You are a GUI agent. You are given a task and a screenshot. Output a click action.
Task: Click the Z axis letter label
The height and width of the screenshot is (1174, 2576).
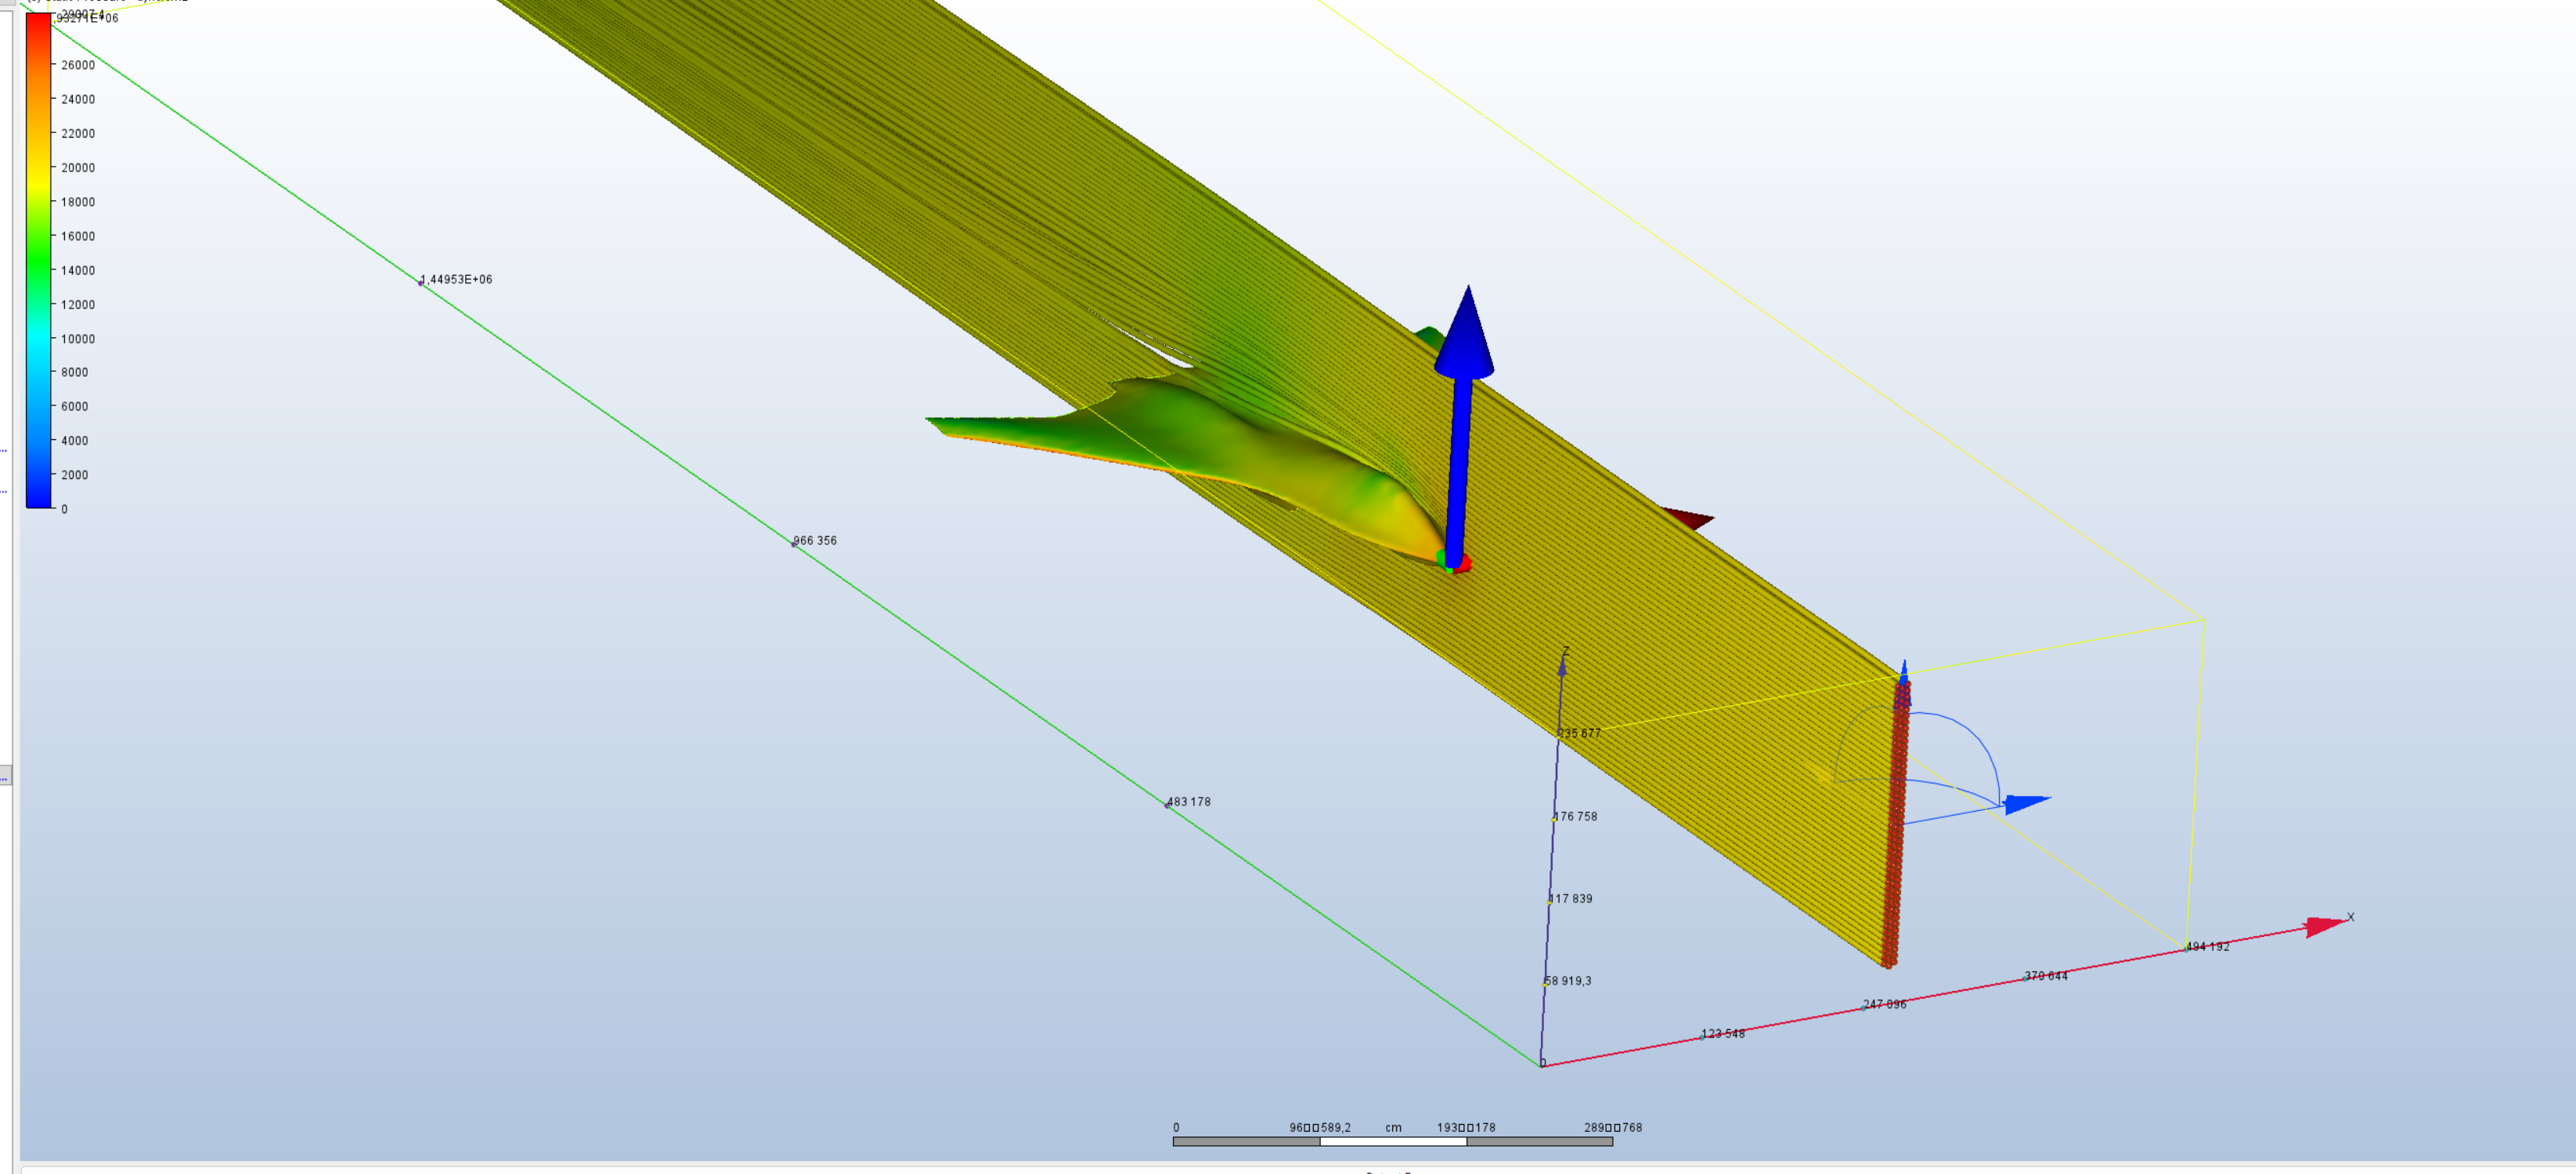pyautogui.click(x=1566, y=652)
